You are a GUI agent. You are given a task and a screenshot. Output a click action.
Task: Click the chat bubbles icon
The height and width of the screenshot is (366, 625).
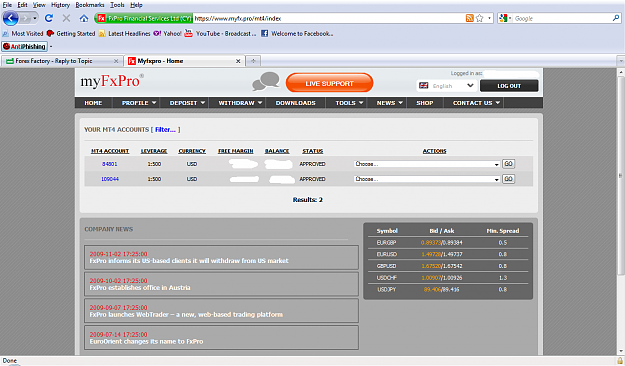(x=266, y=81)
